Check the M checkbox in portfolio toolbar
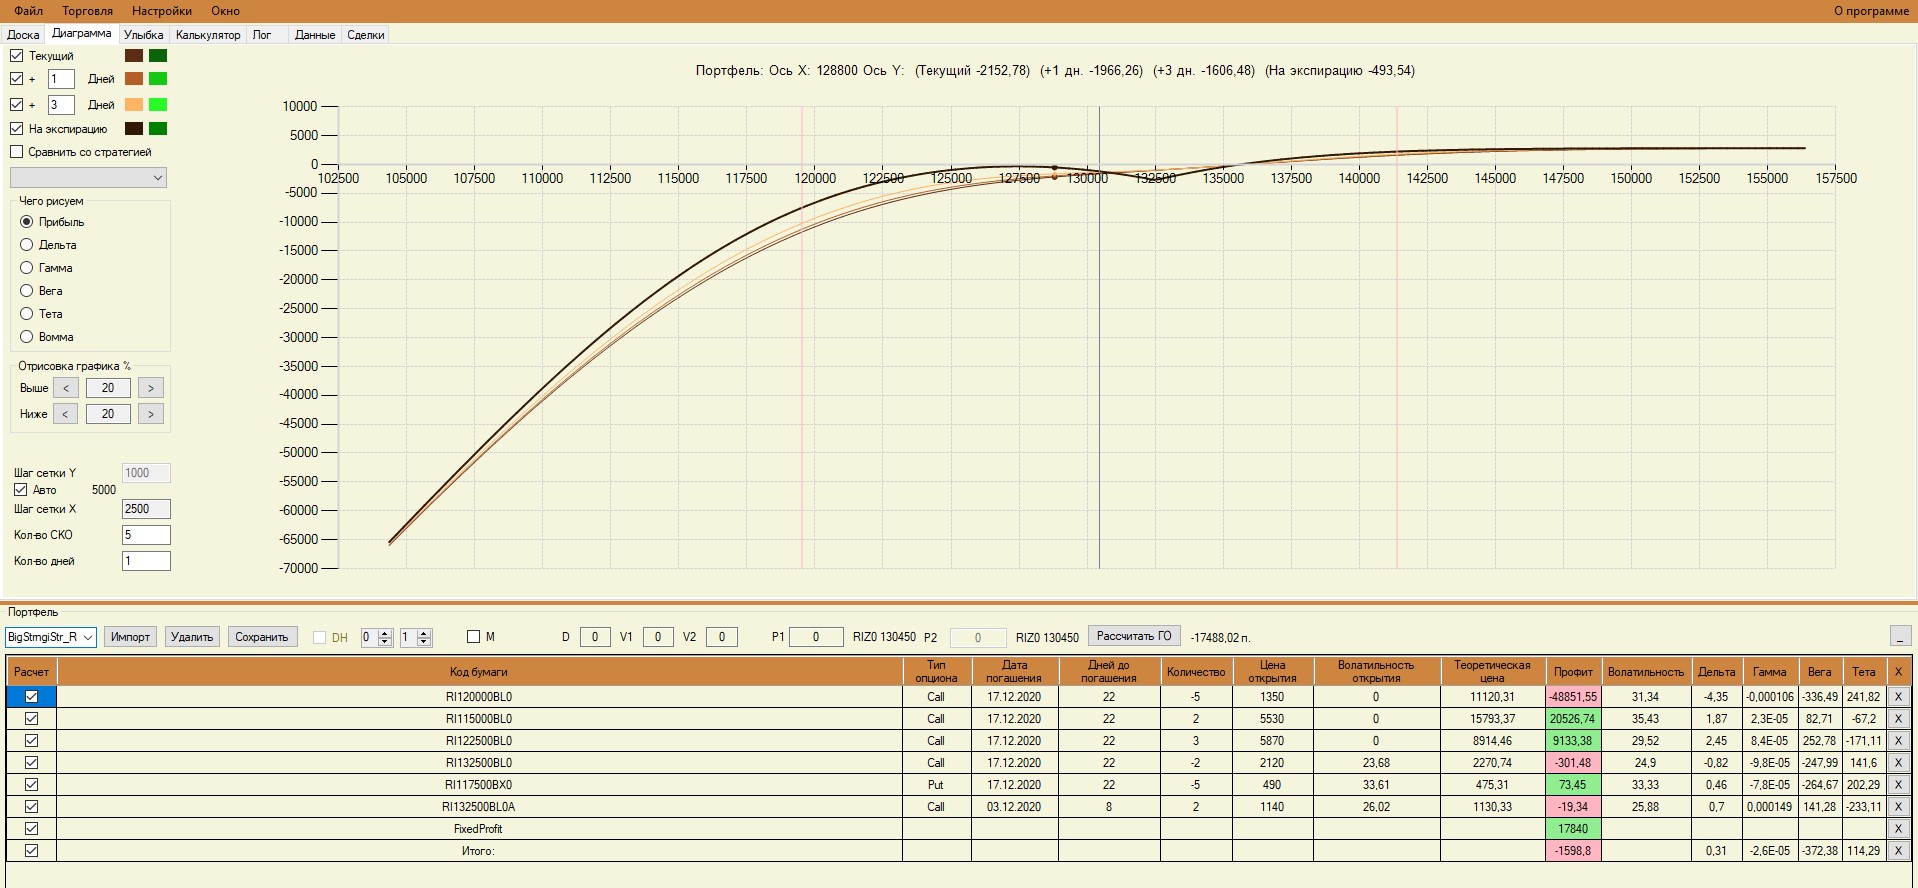 [474, 637]
